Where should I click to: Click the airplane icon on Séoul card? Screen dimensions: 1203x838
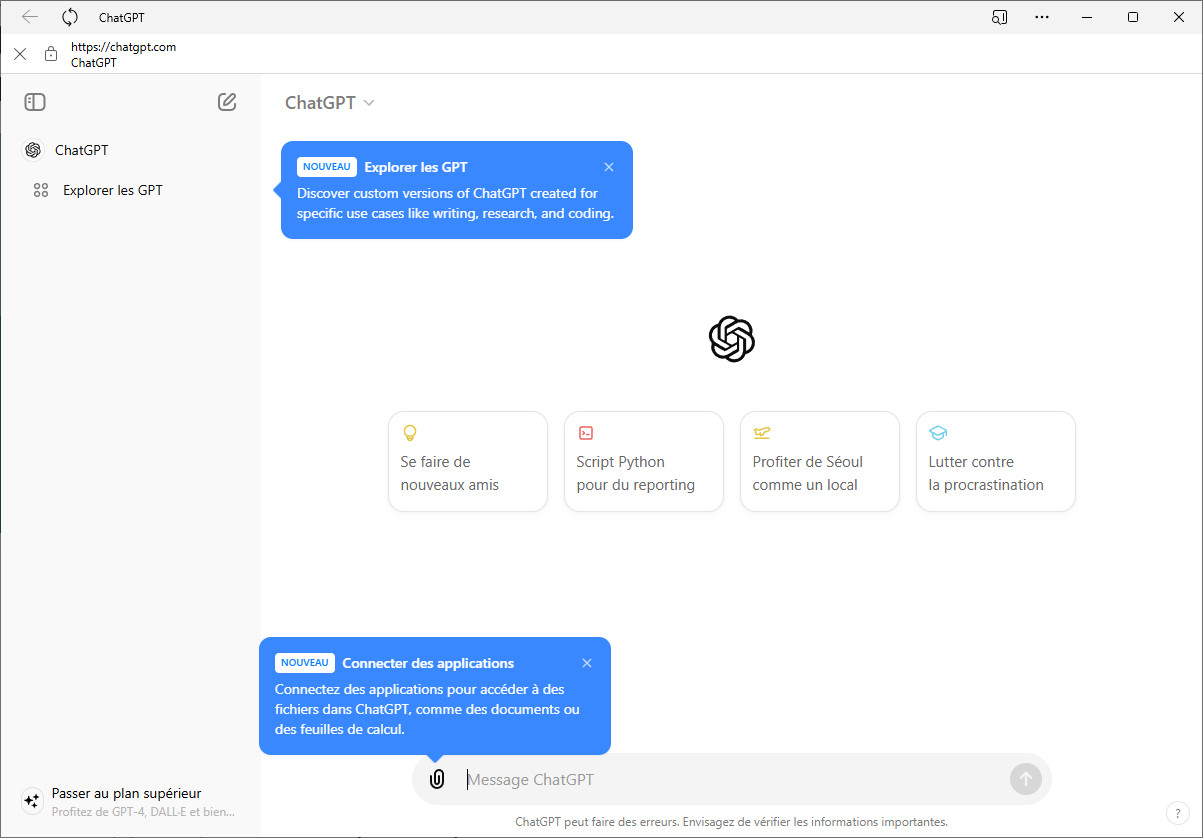tap(762, 433)
